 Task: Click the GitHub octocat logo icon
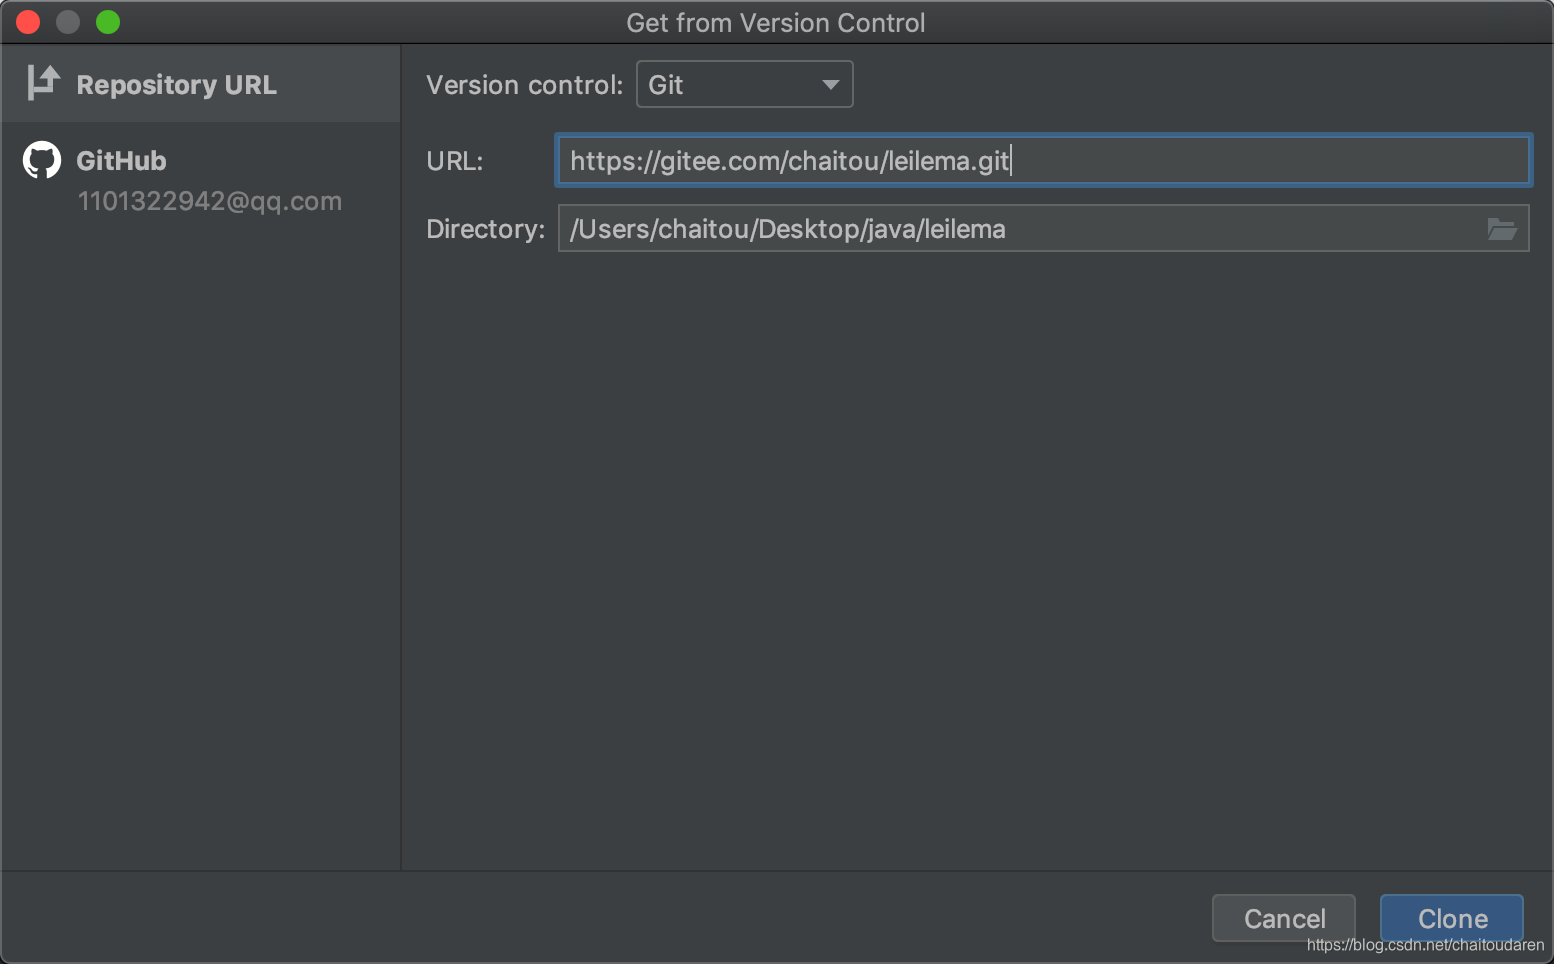coord(42,160)
